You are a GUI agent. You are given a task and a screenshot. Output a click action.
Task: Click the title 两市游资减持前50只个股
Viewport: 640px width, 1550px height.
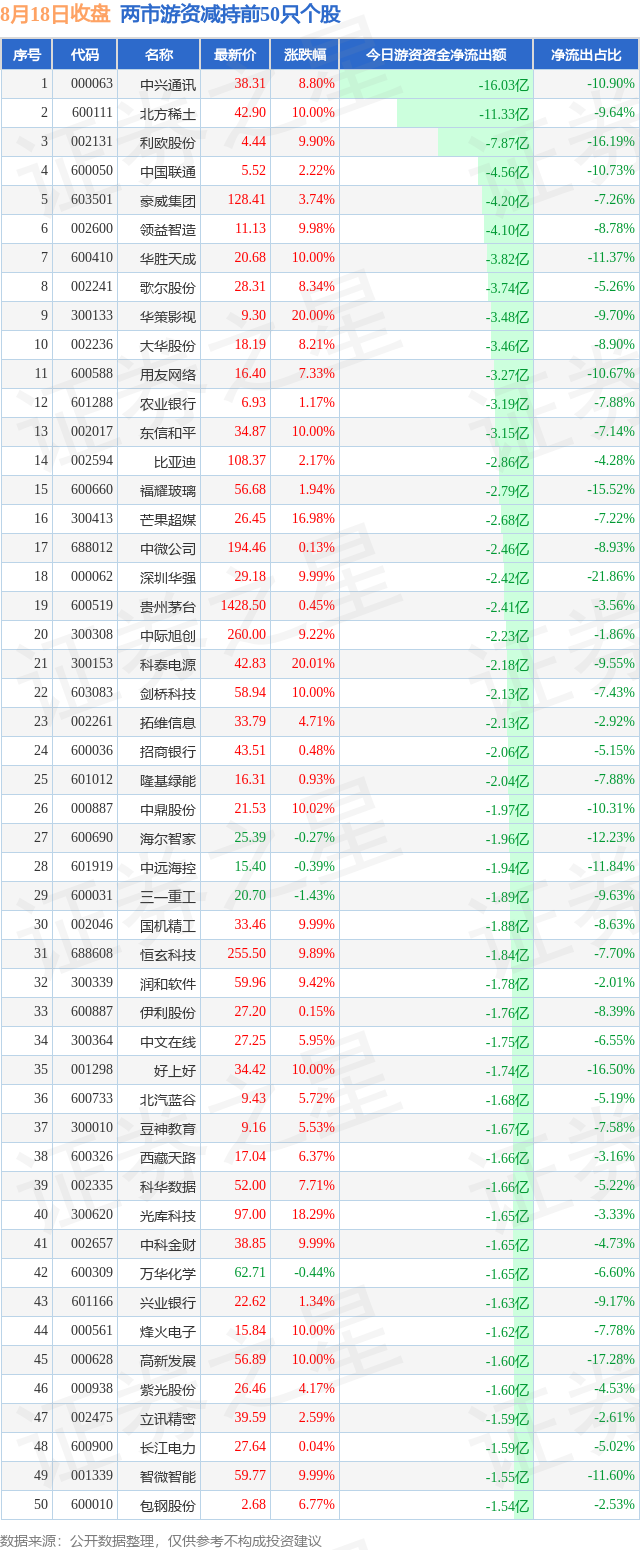click(x=230, y=15)
